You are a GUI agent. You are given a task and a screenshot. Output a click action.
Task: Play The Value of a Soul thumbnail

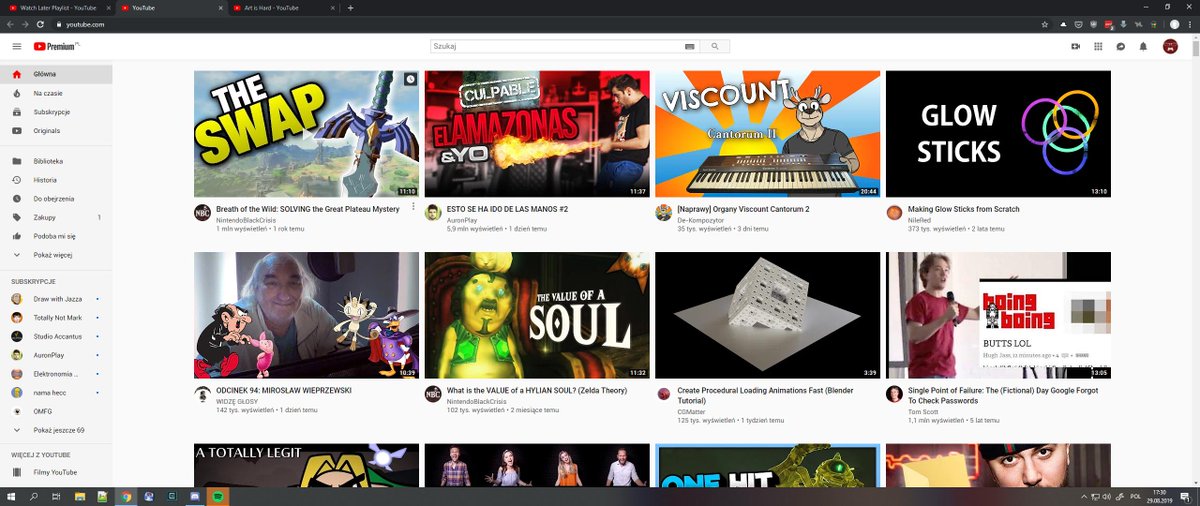click(x=537, y=315)
